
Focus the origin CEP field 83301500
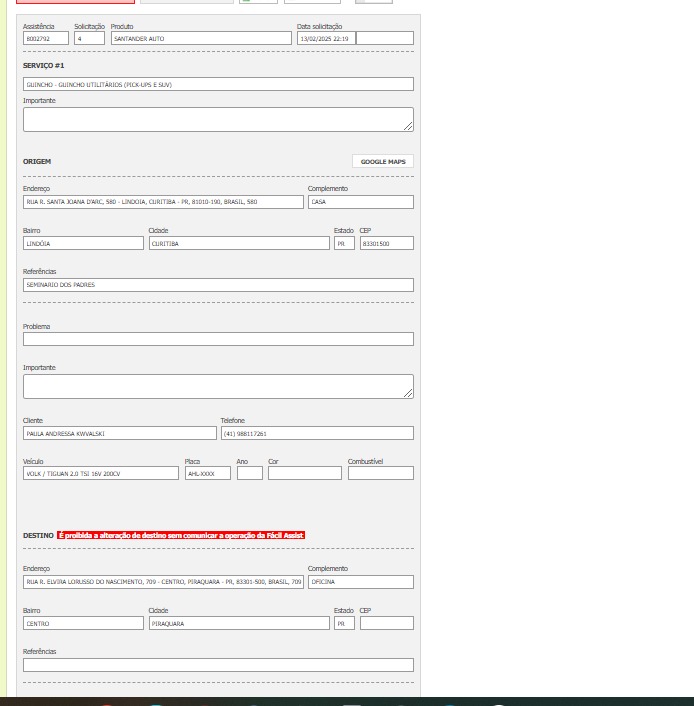click(x=387, y=243)
